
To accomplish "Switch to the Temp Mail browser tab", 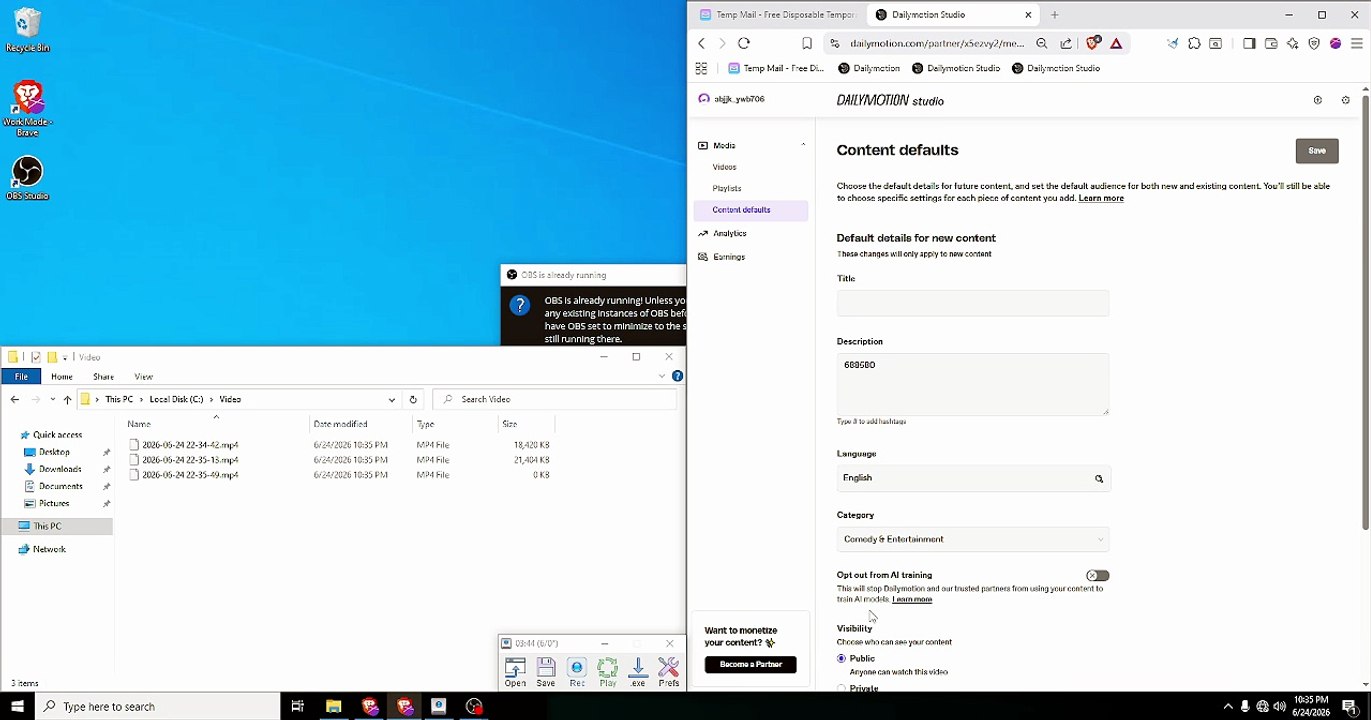I will click(x=777, y=15).
